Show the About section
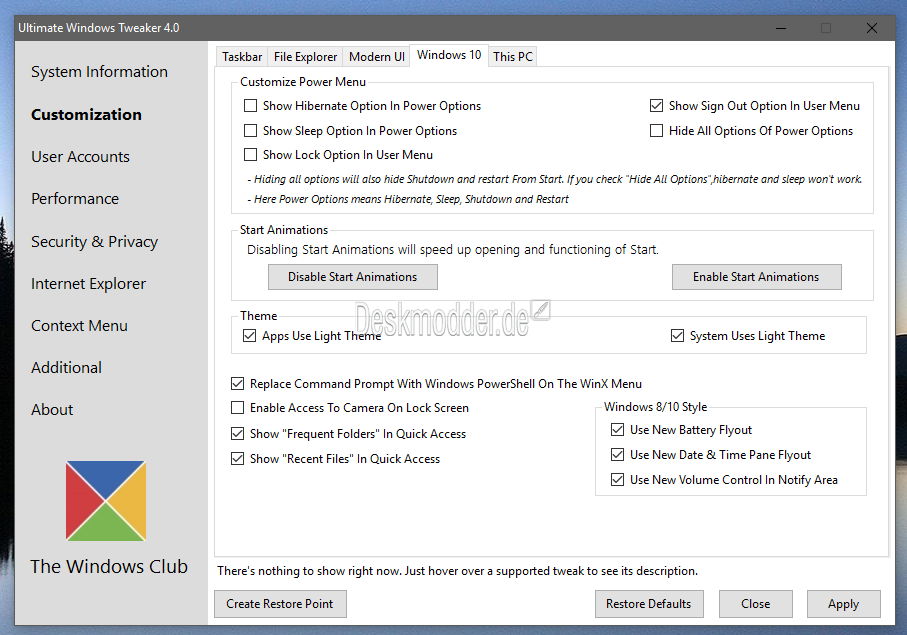Screen dimensions: 907x635 point(52,410)
